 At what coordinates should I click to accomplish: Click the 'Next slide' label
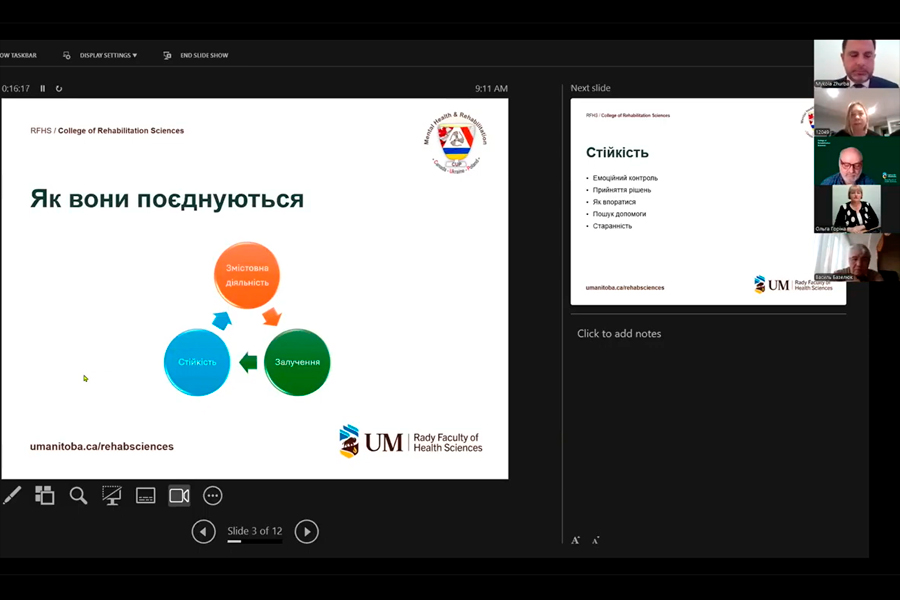(x=590, y=88)
